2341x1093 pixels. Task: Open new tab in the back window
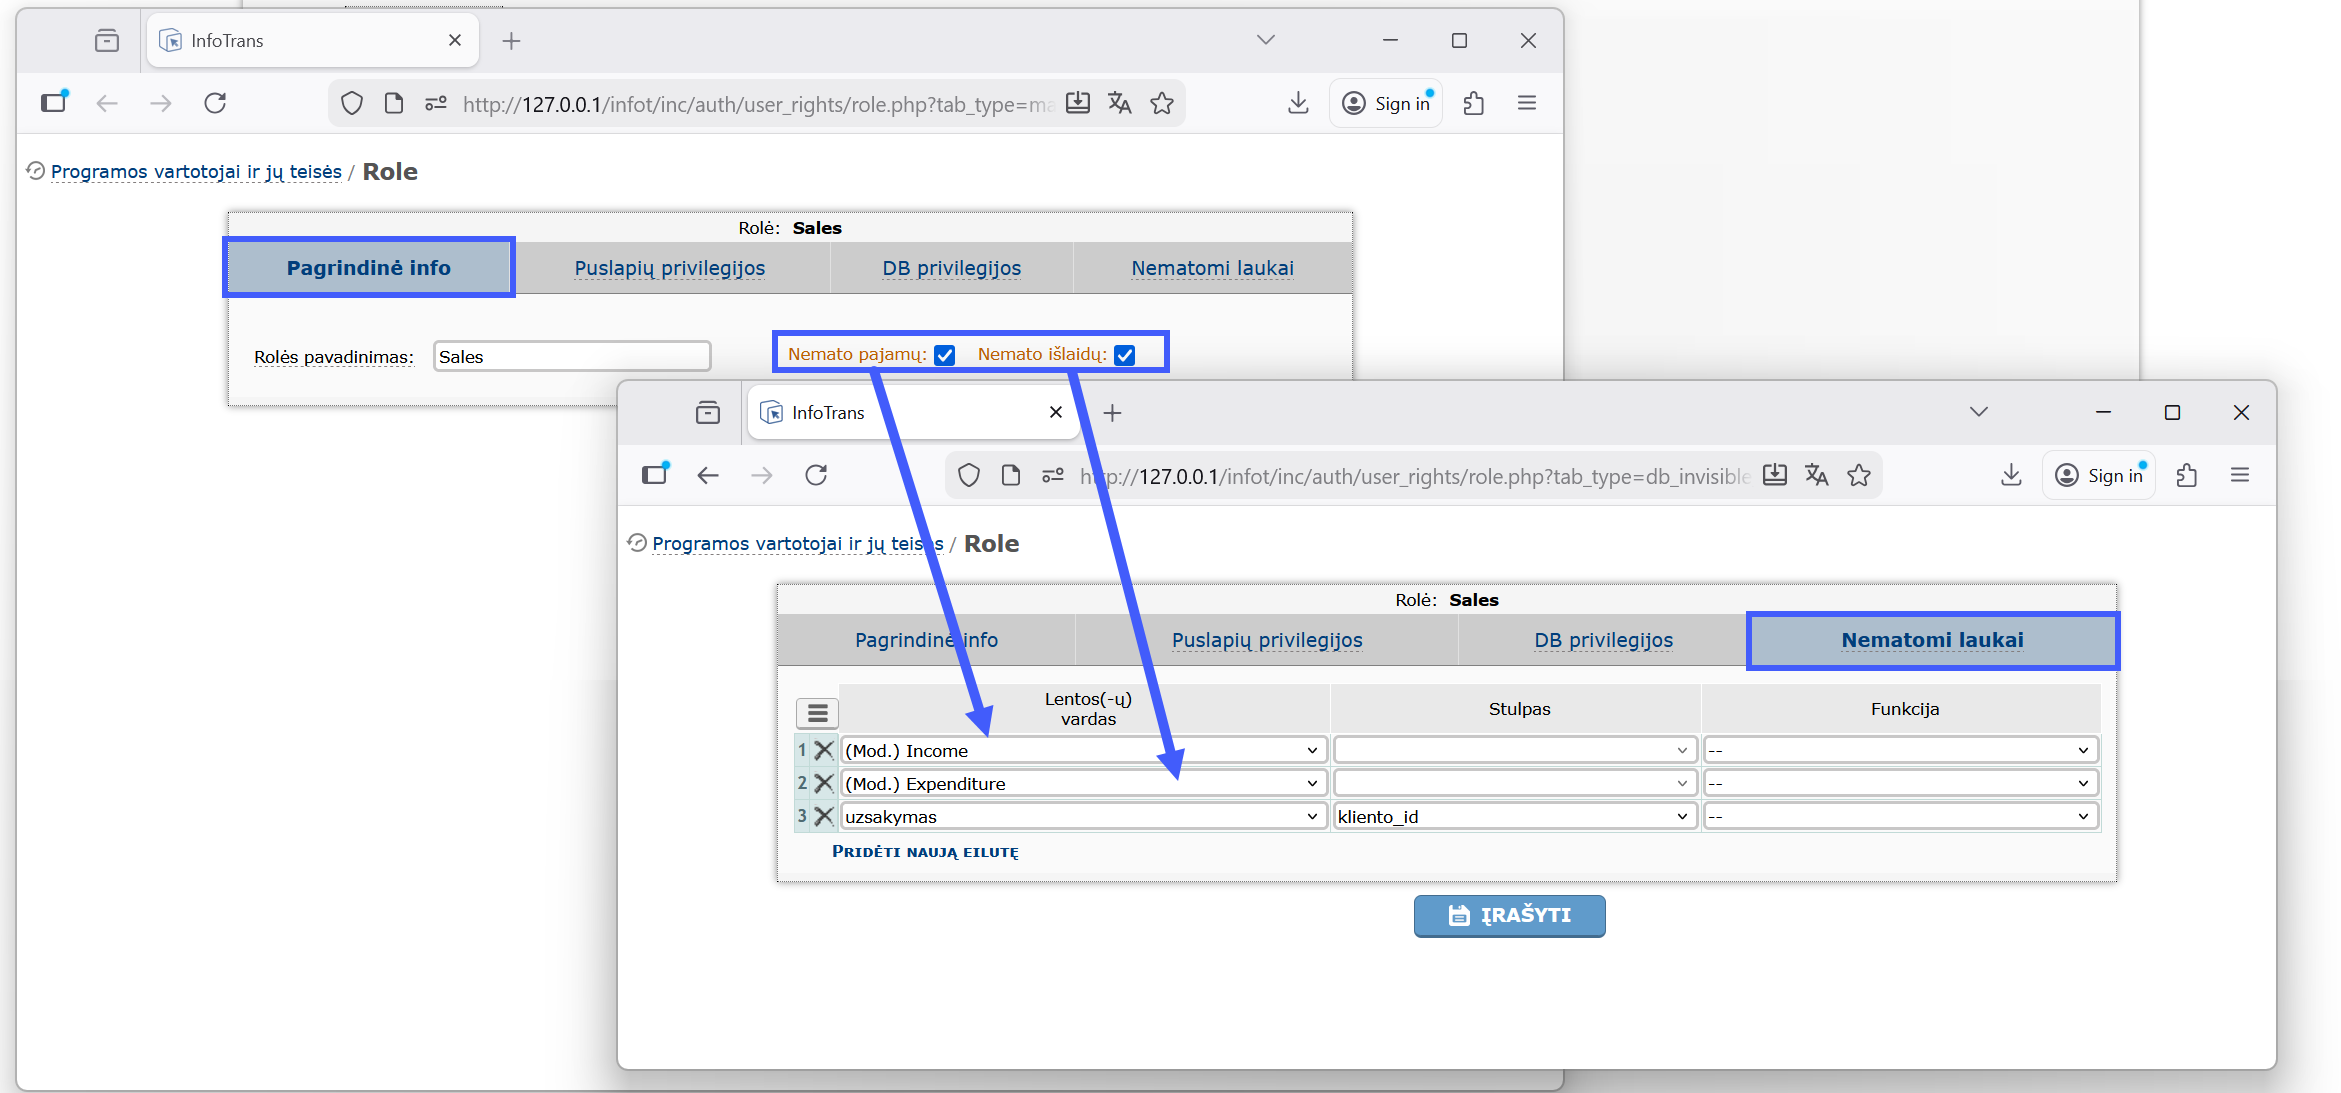[x=512, y=41]
